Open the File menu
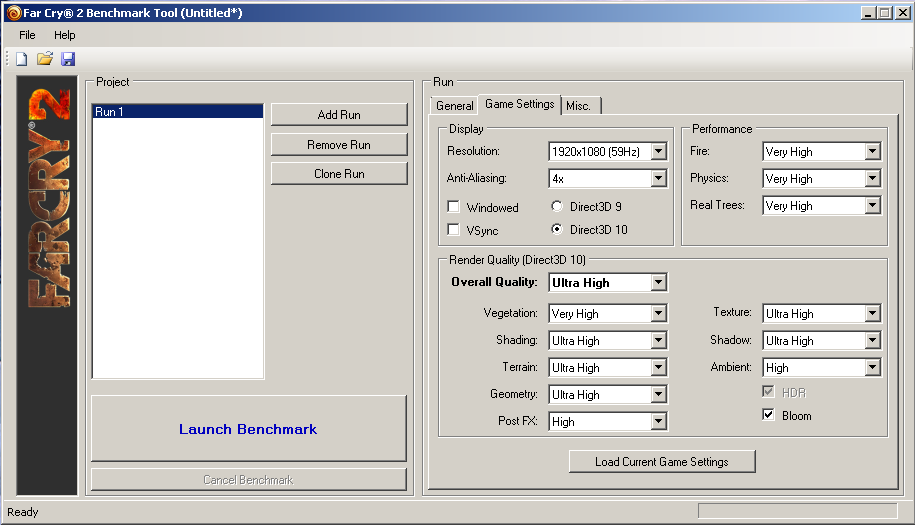Image resolution: width=915 pixels, height=525 pixels. click(27, 35)
